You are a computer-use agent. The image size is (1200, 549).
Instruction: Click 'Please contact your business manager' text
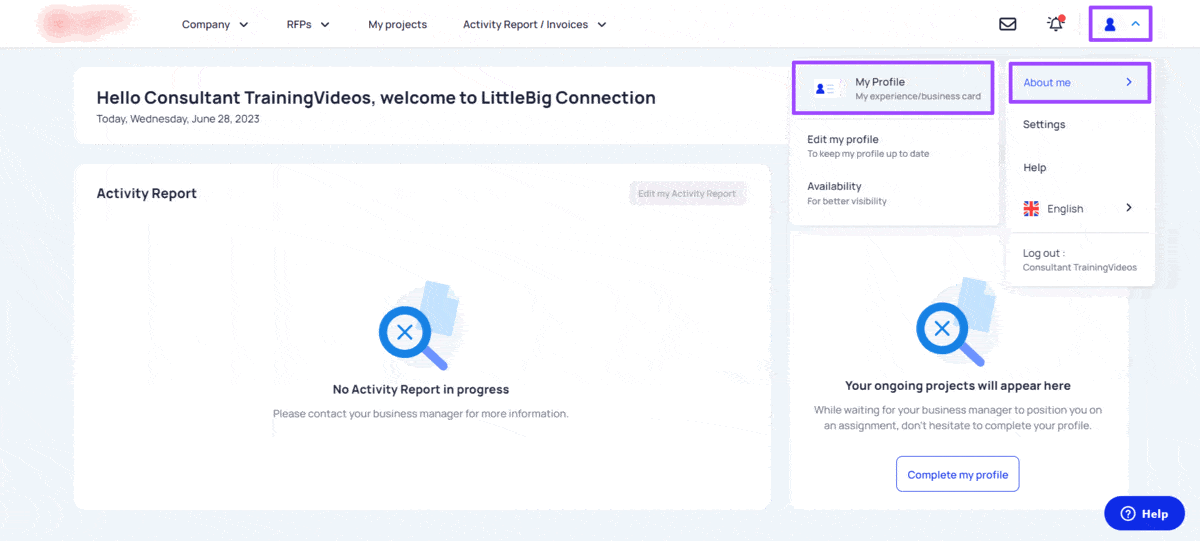[420, 413]
